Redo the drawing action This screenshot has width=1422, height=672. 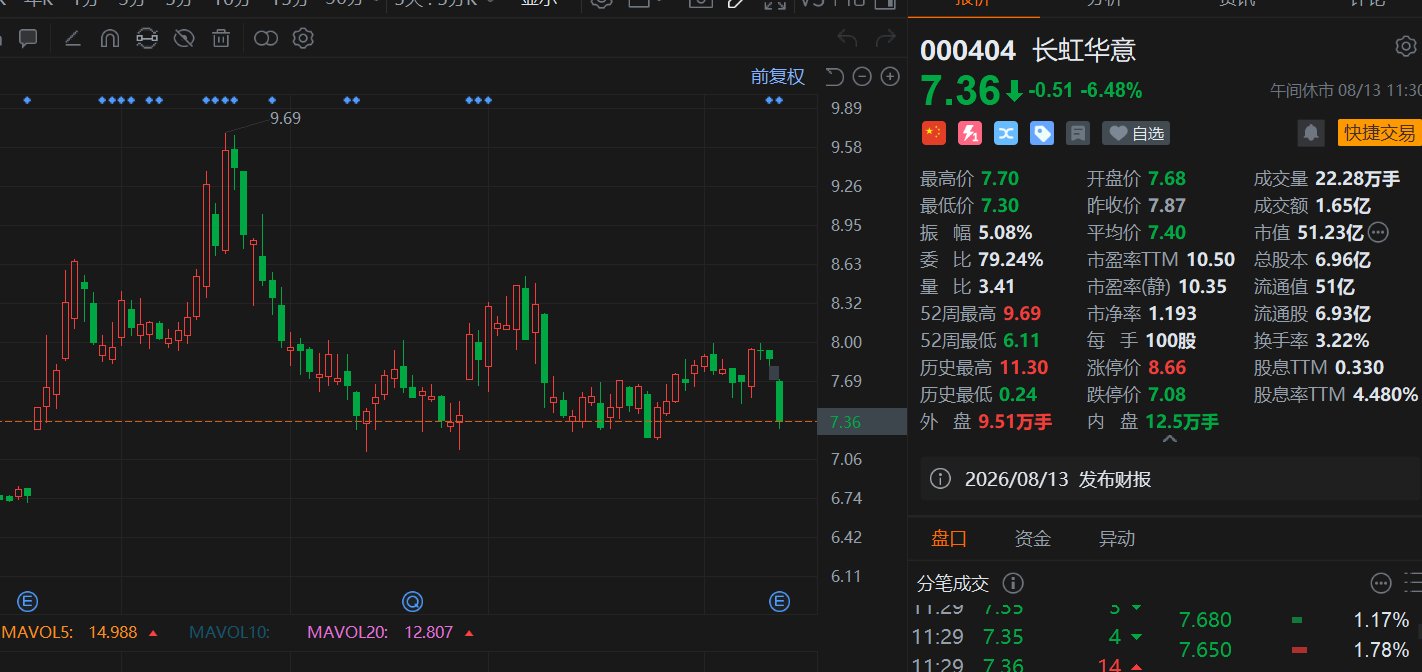click(885, 39)
